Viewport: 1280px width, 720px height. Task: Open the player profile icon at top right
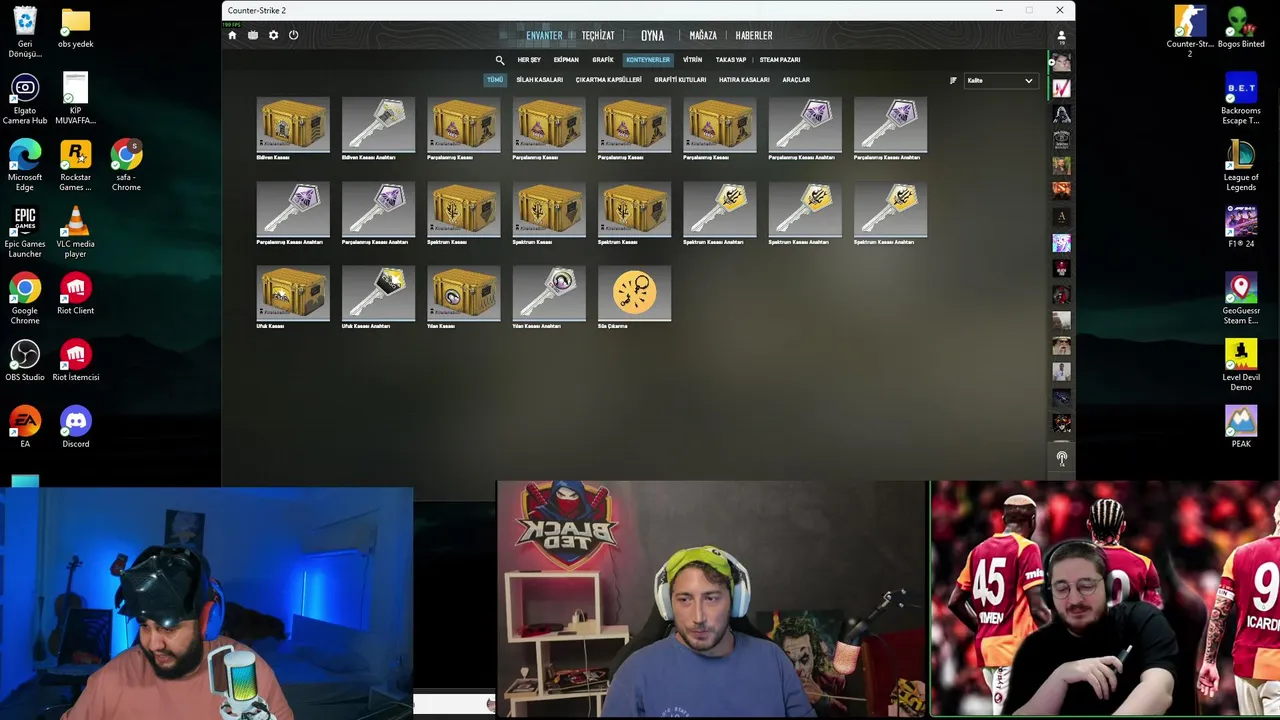click(1061, 36)
